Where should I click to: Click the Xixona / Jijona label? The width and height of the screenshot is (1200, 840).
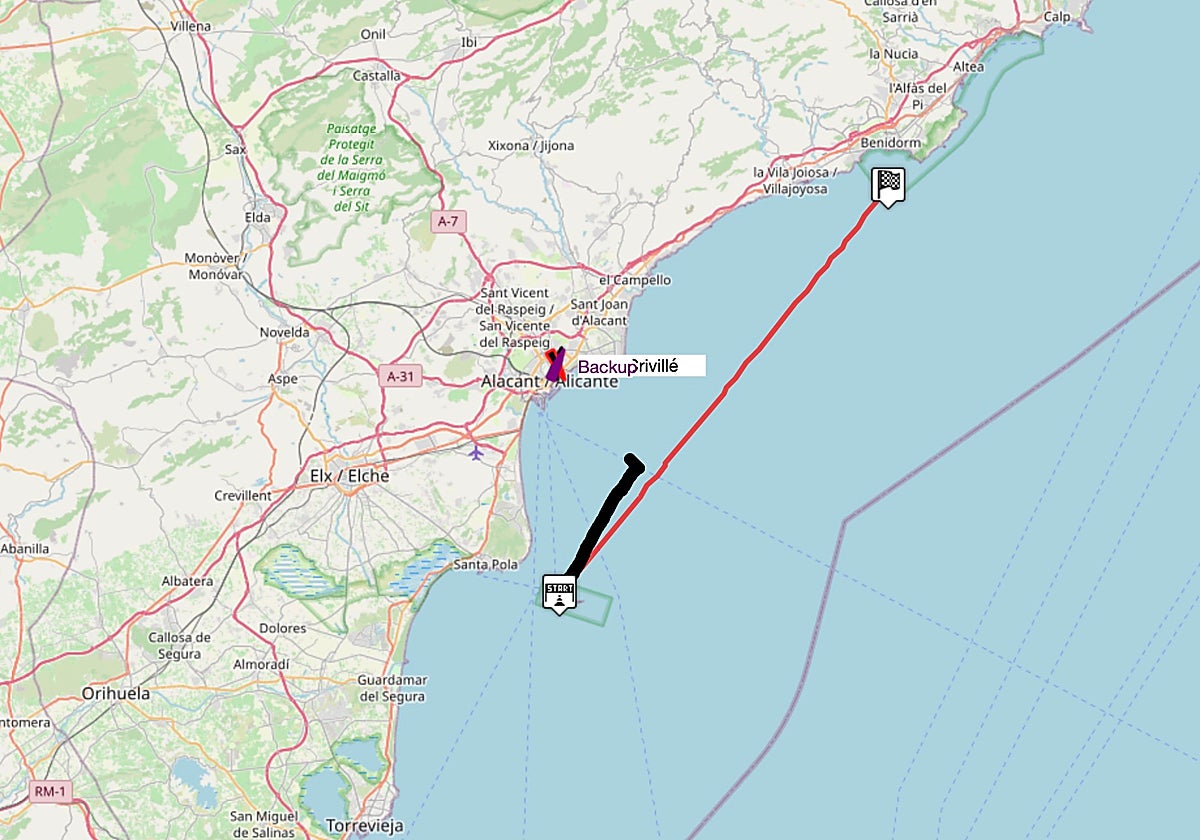(531, 145)
